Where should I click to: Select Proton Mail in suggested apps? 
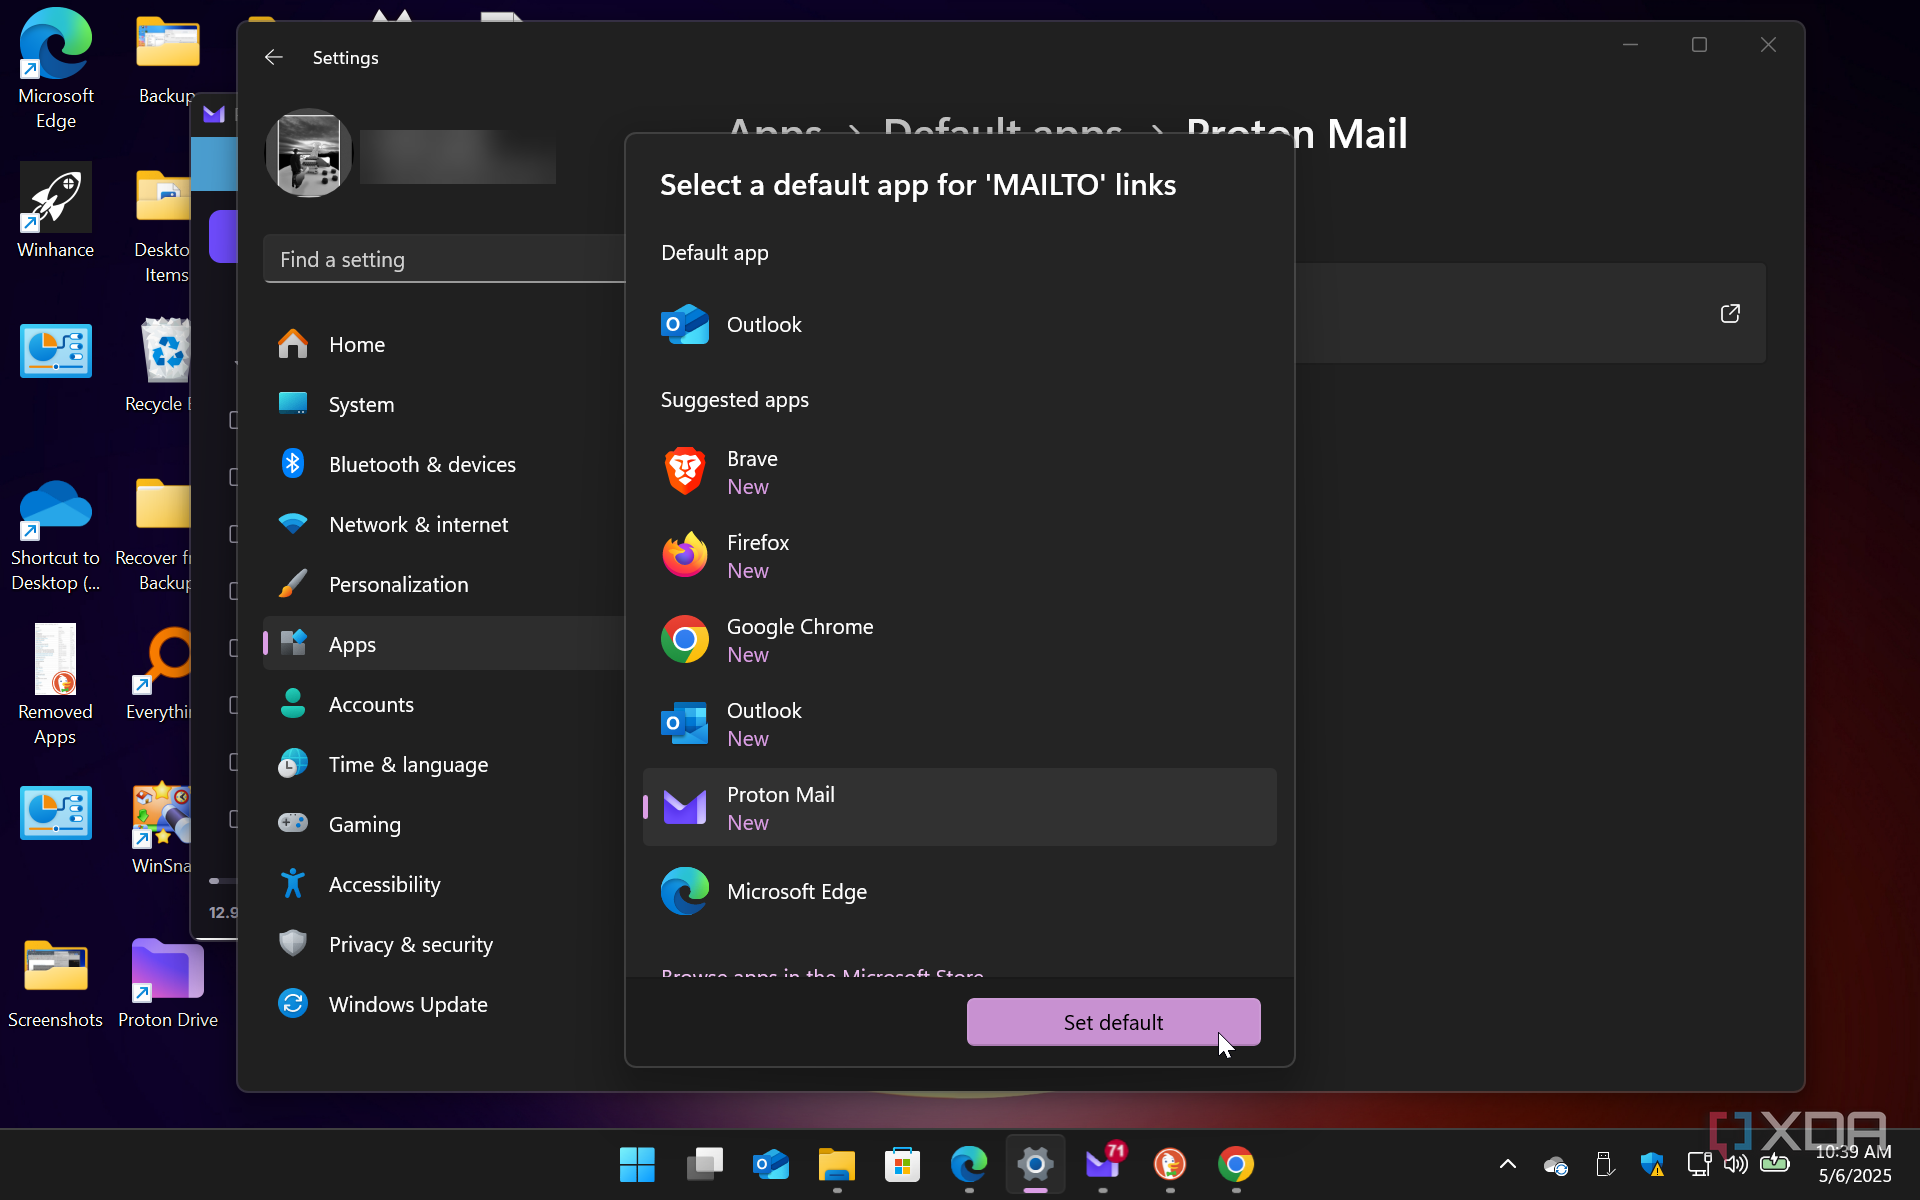959,808
